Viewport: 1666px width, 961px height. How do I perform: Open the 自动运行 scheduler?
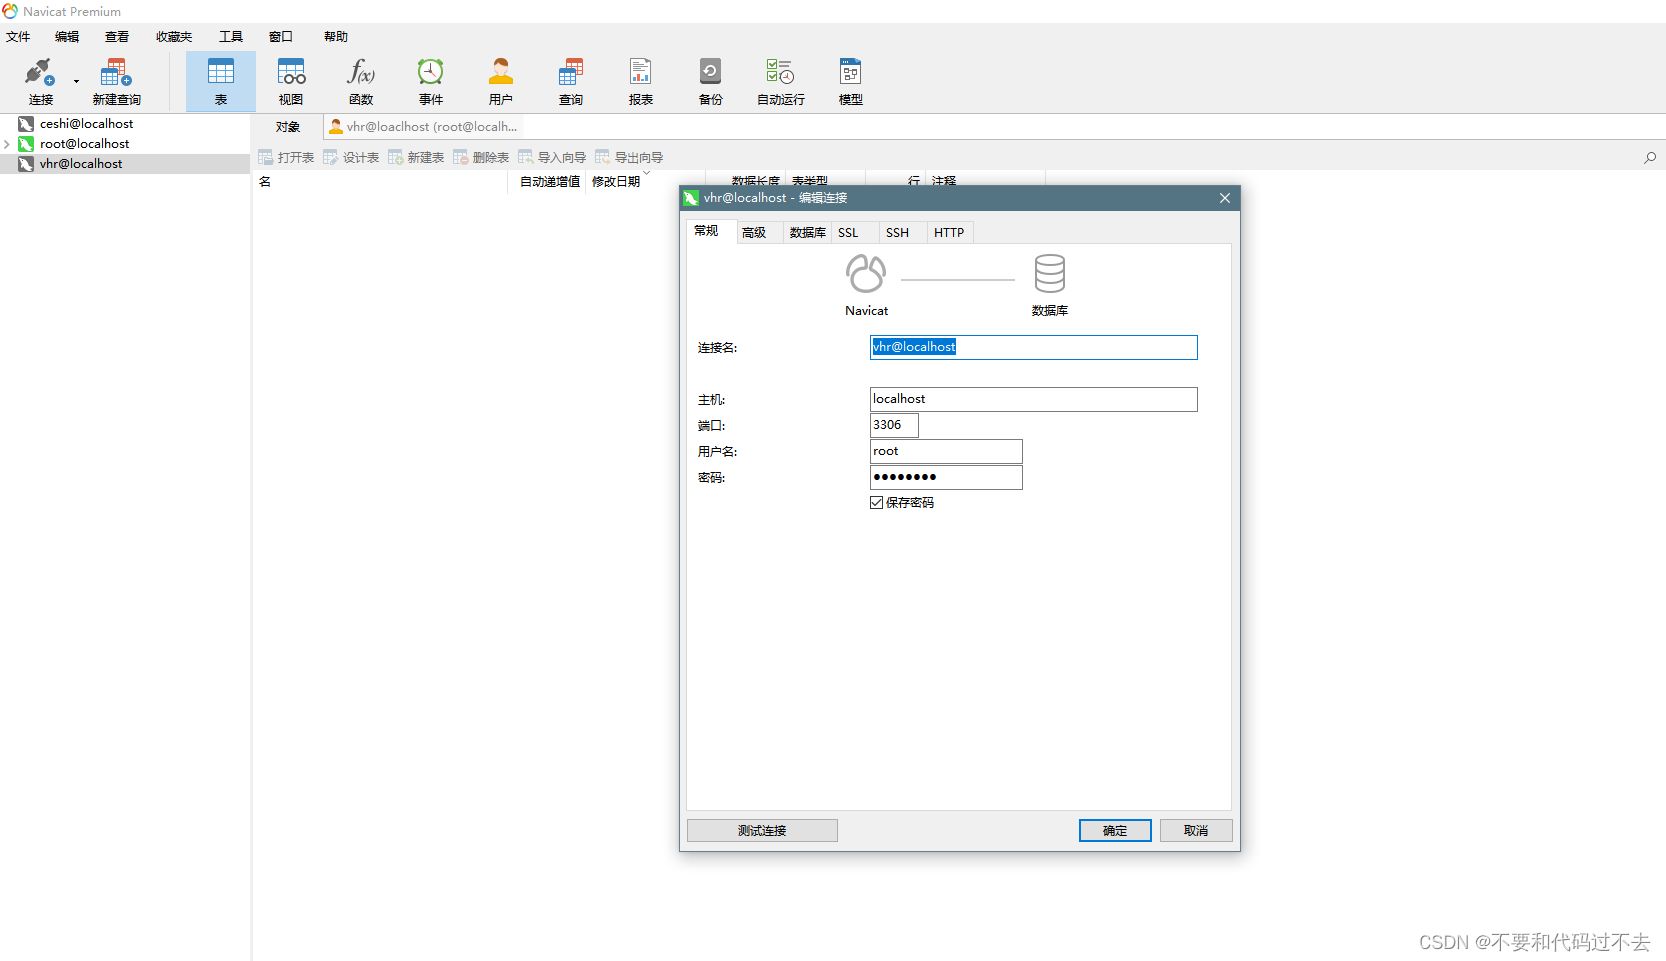coord(779,80)
